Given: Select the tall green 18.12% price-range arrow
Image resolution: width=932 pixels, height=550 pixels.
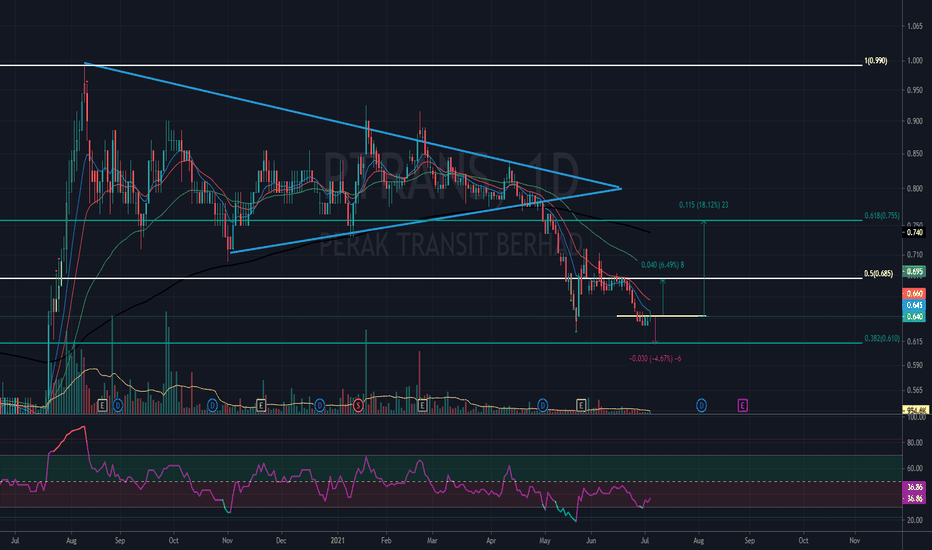Looking at the screenshot, I should pos(704,268).
